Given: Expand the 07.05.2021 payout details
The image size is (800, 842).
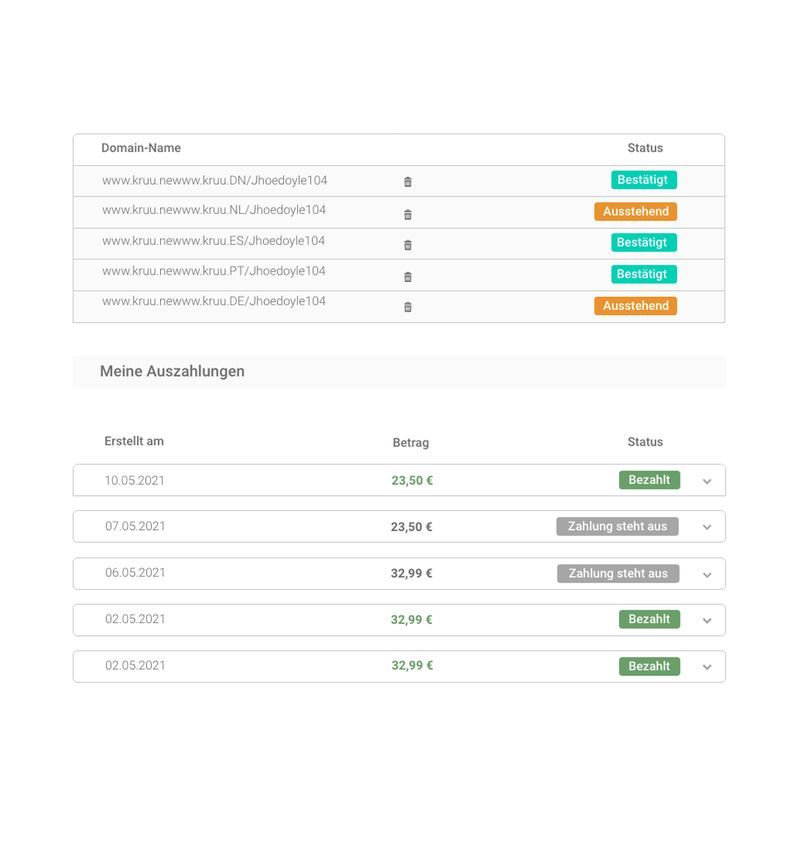Looking at the screenshot, I should point(707,527).
